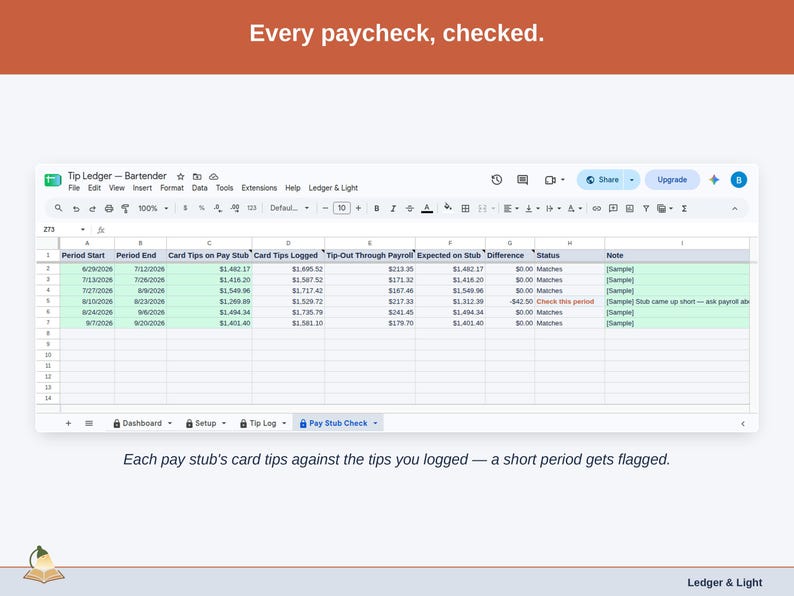
Task: Undo the last action
Action: [x=76, y=209]
